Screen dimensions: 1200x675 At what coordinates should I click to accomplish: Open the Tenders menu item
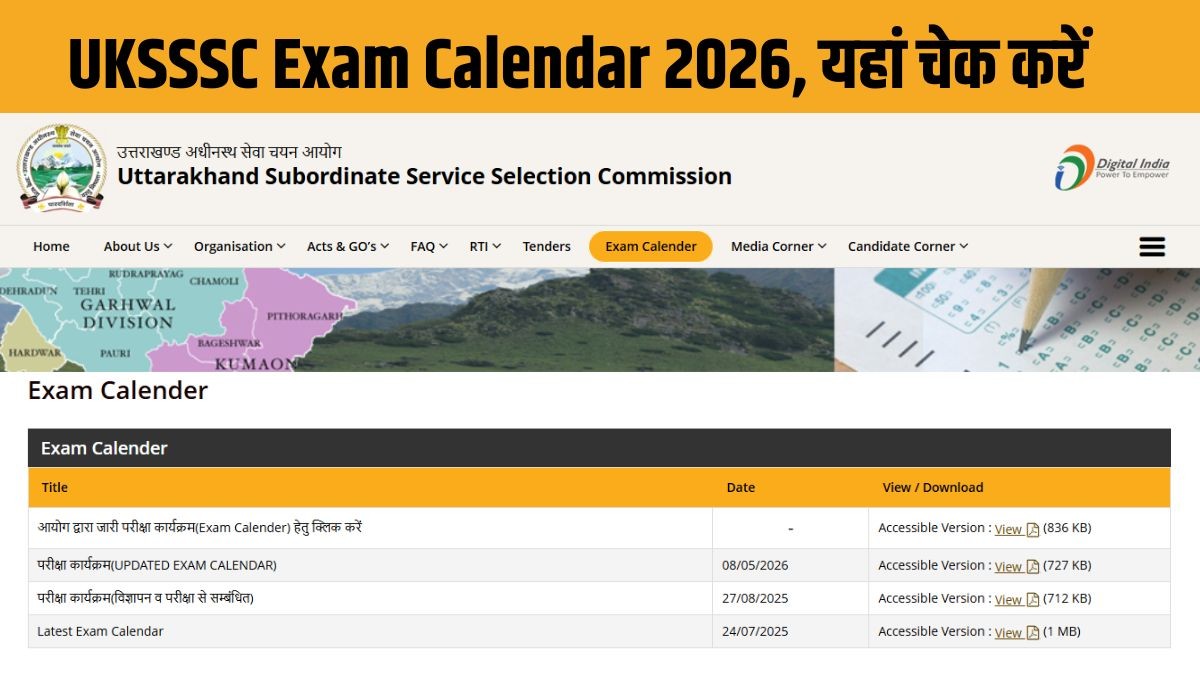click(547, 246)
